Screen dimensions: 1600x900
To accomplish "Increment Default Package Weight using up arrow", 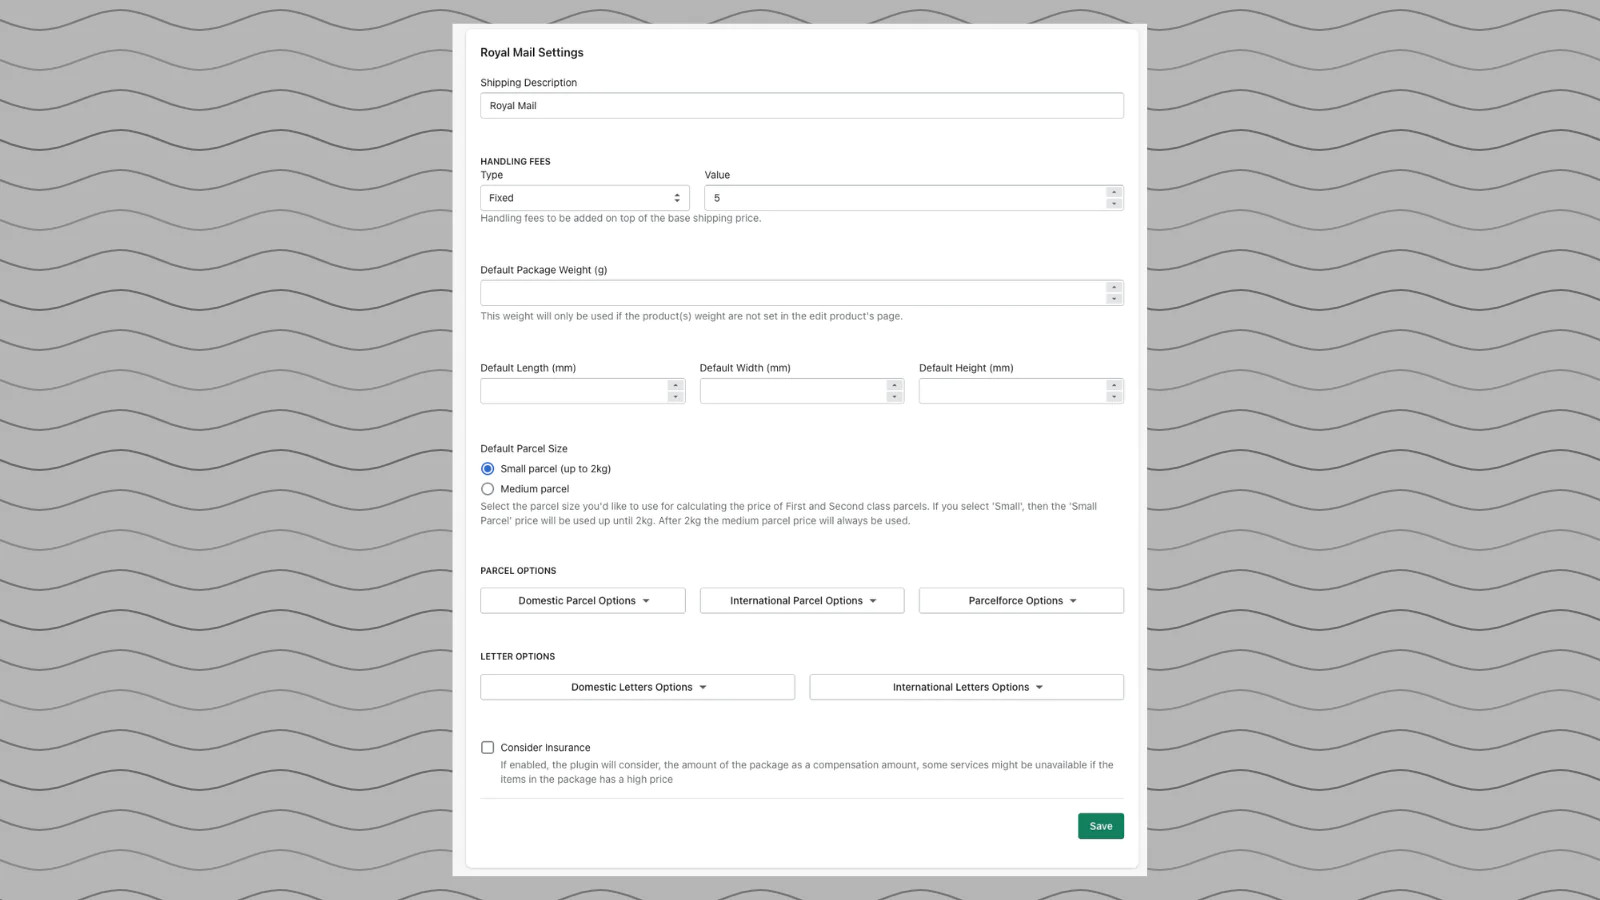I will tap(1114, 287).
